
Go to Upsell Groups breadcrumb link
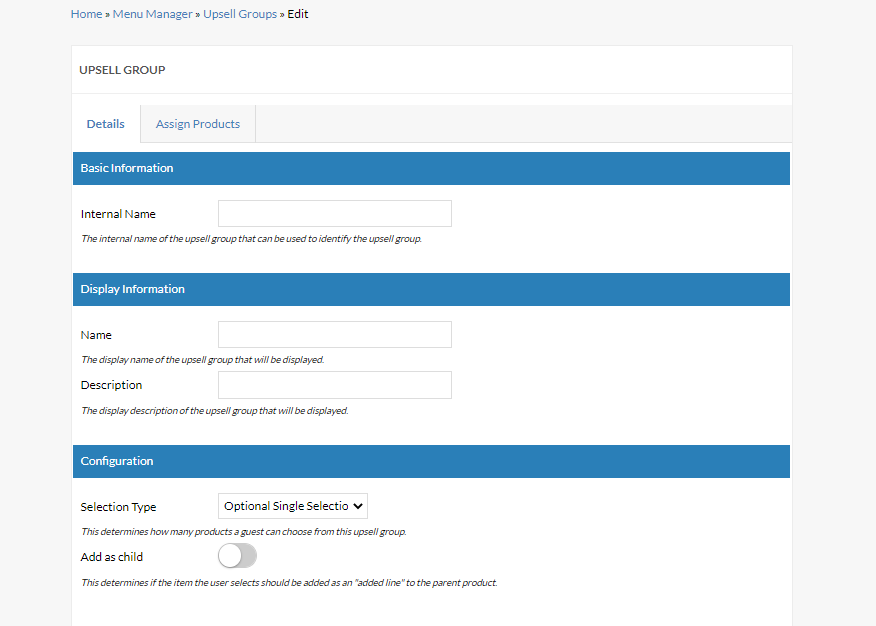[239, 13]
